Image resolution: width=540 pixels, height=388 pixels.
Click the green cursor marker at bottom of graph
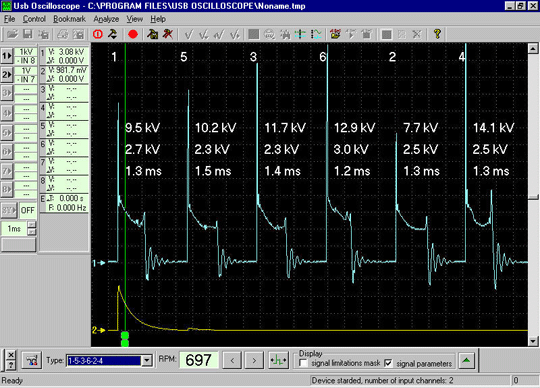(125, 339)
